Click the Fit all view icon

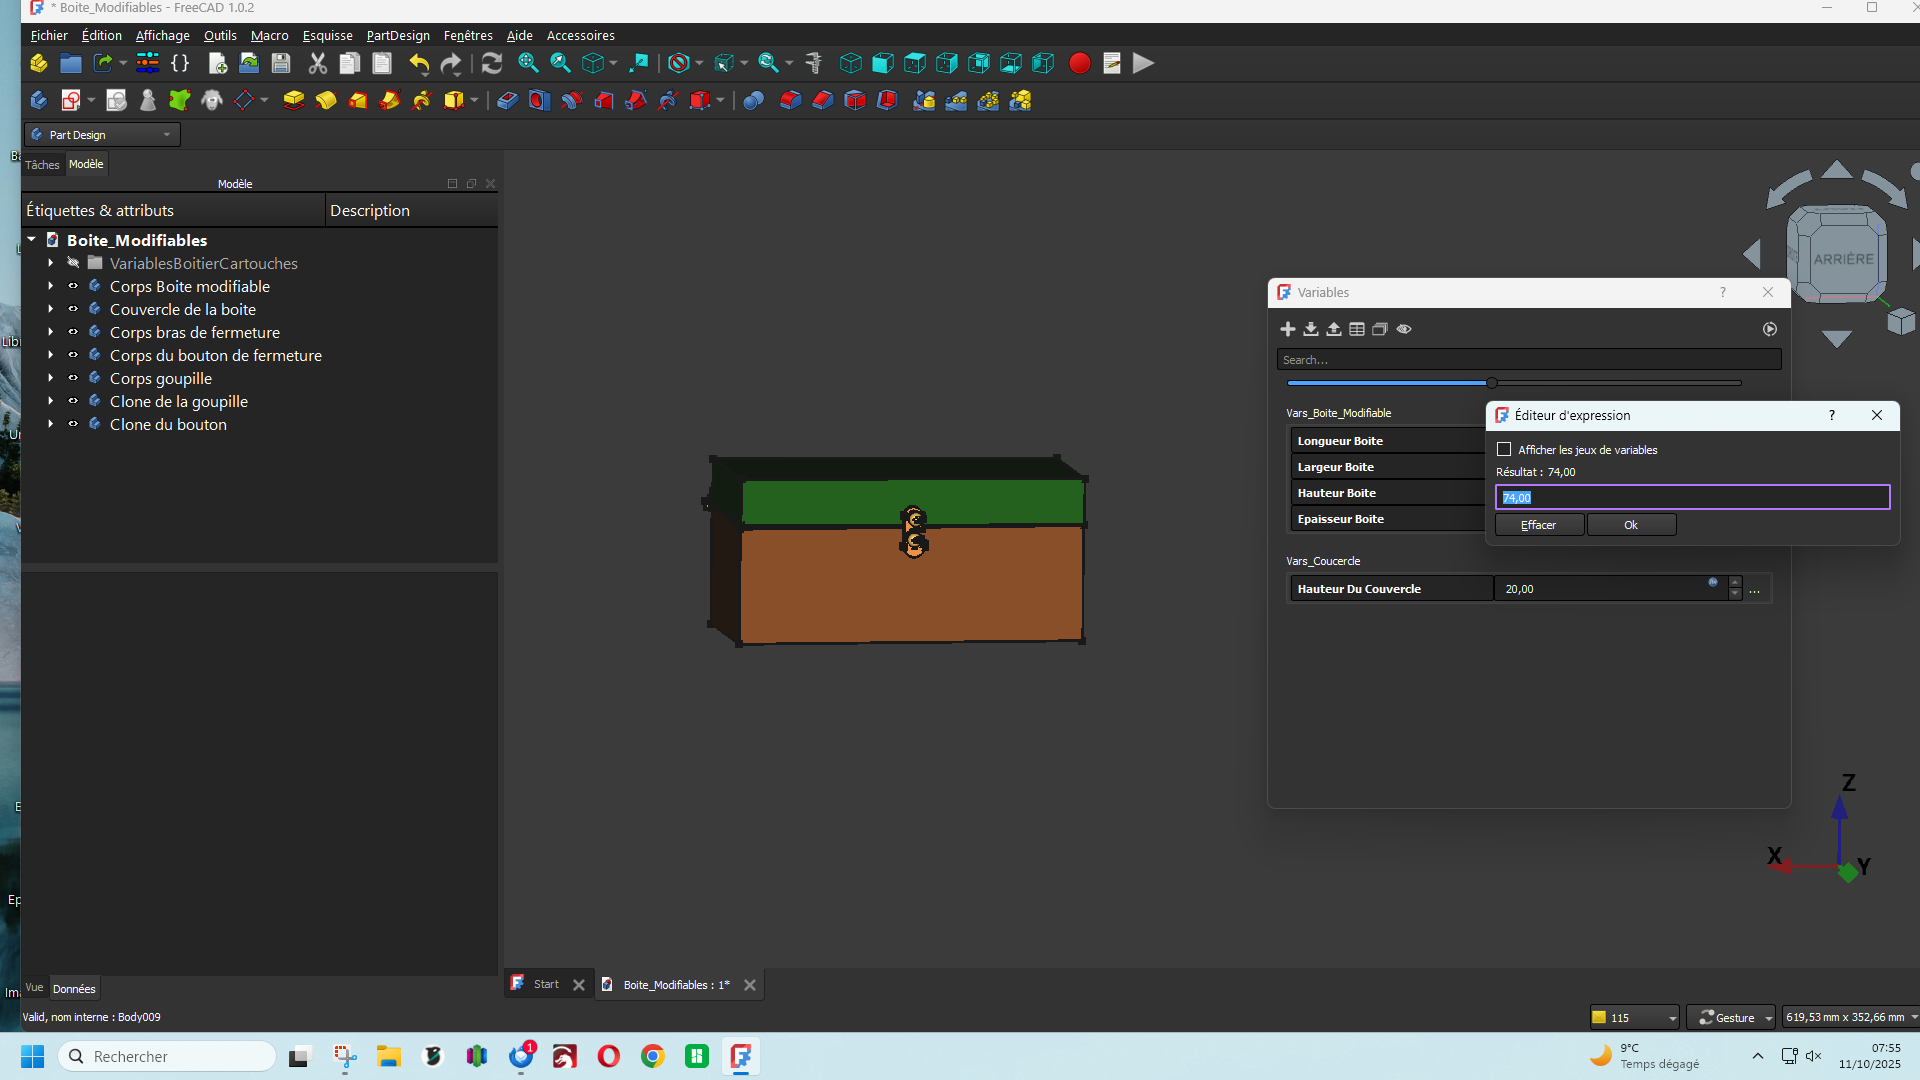tap(528, 64)
